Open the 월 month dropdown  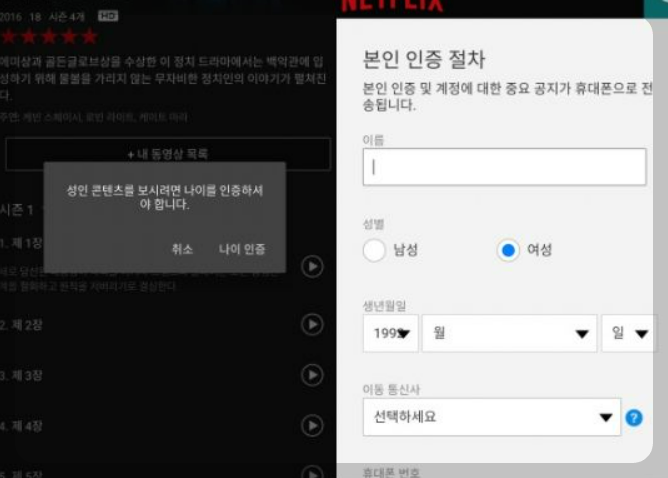[509, 333]
